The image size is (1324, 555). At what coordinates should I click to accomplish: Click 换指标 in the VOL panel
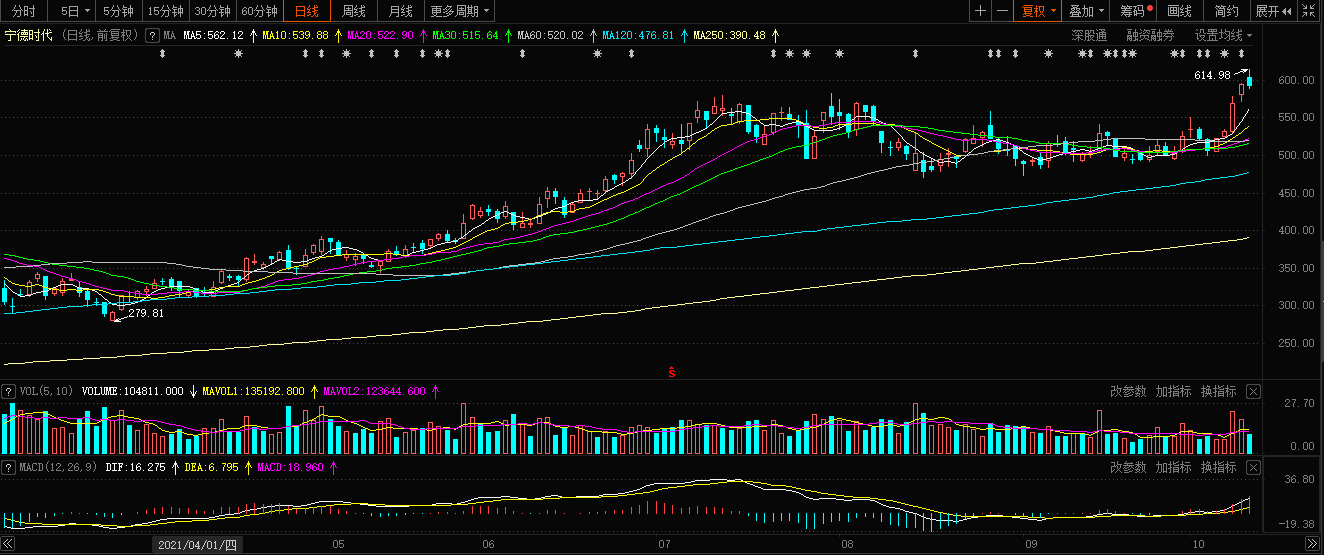point(1218,391)
